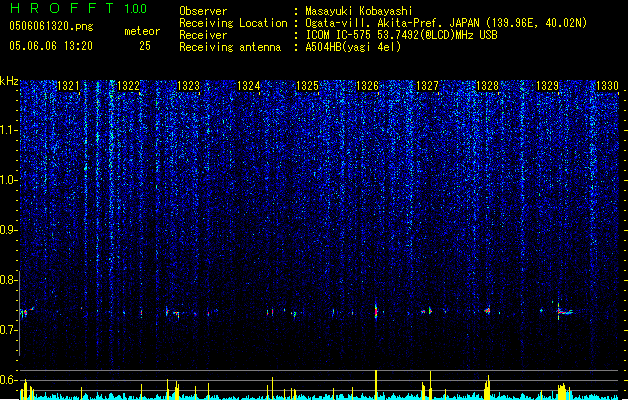The image size is (629, 400).
Task: Click the meteor count value 25
Action: click(145, 46)
